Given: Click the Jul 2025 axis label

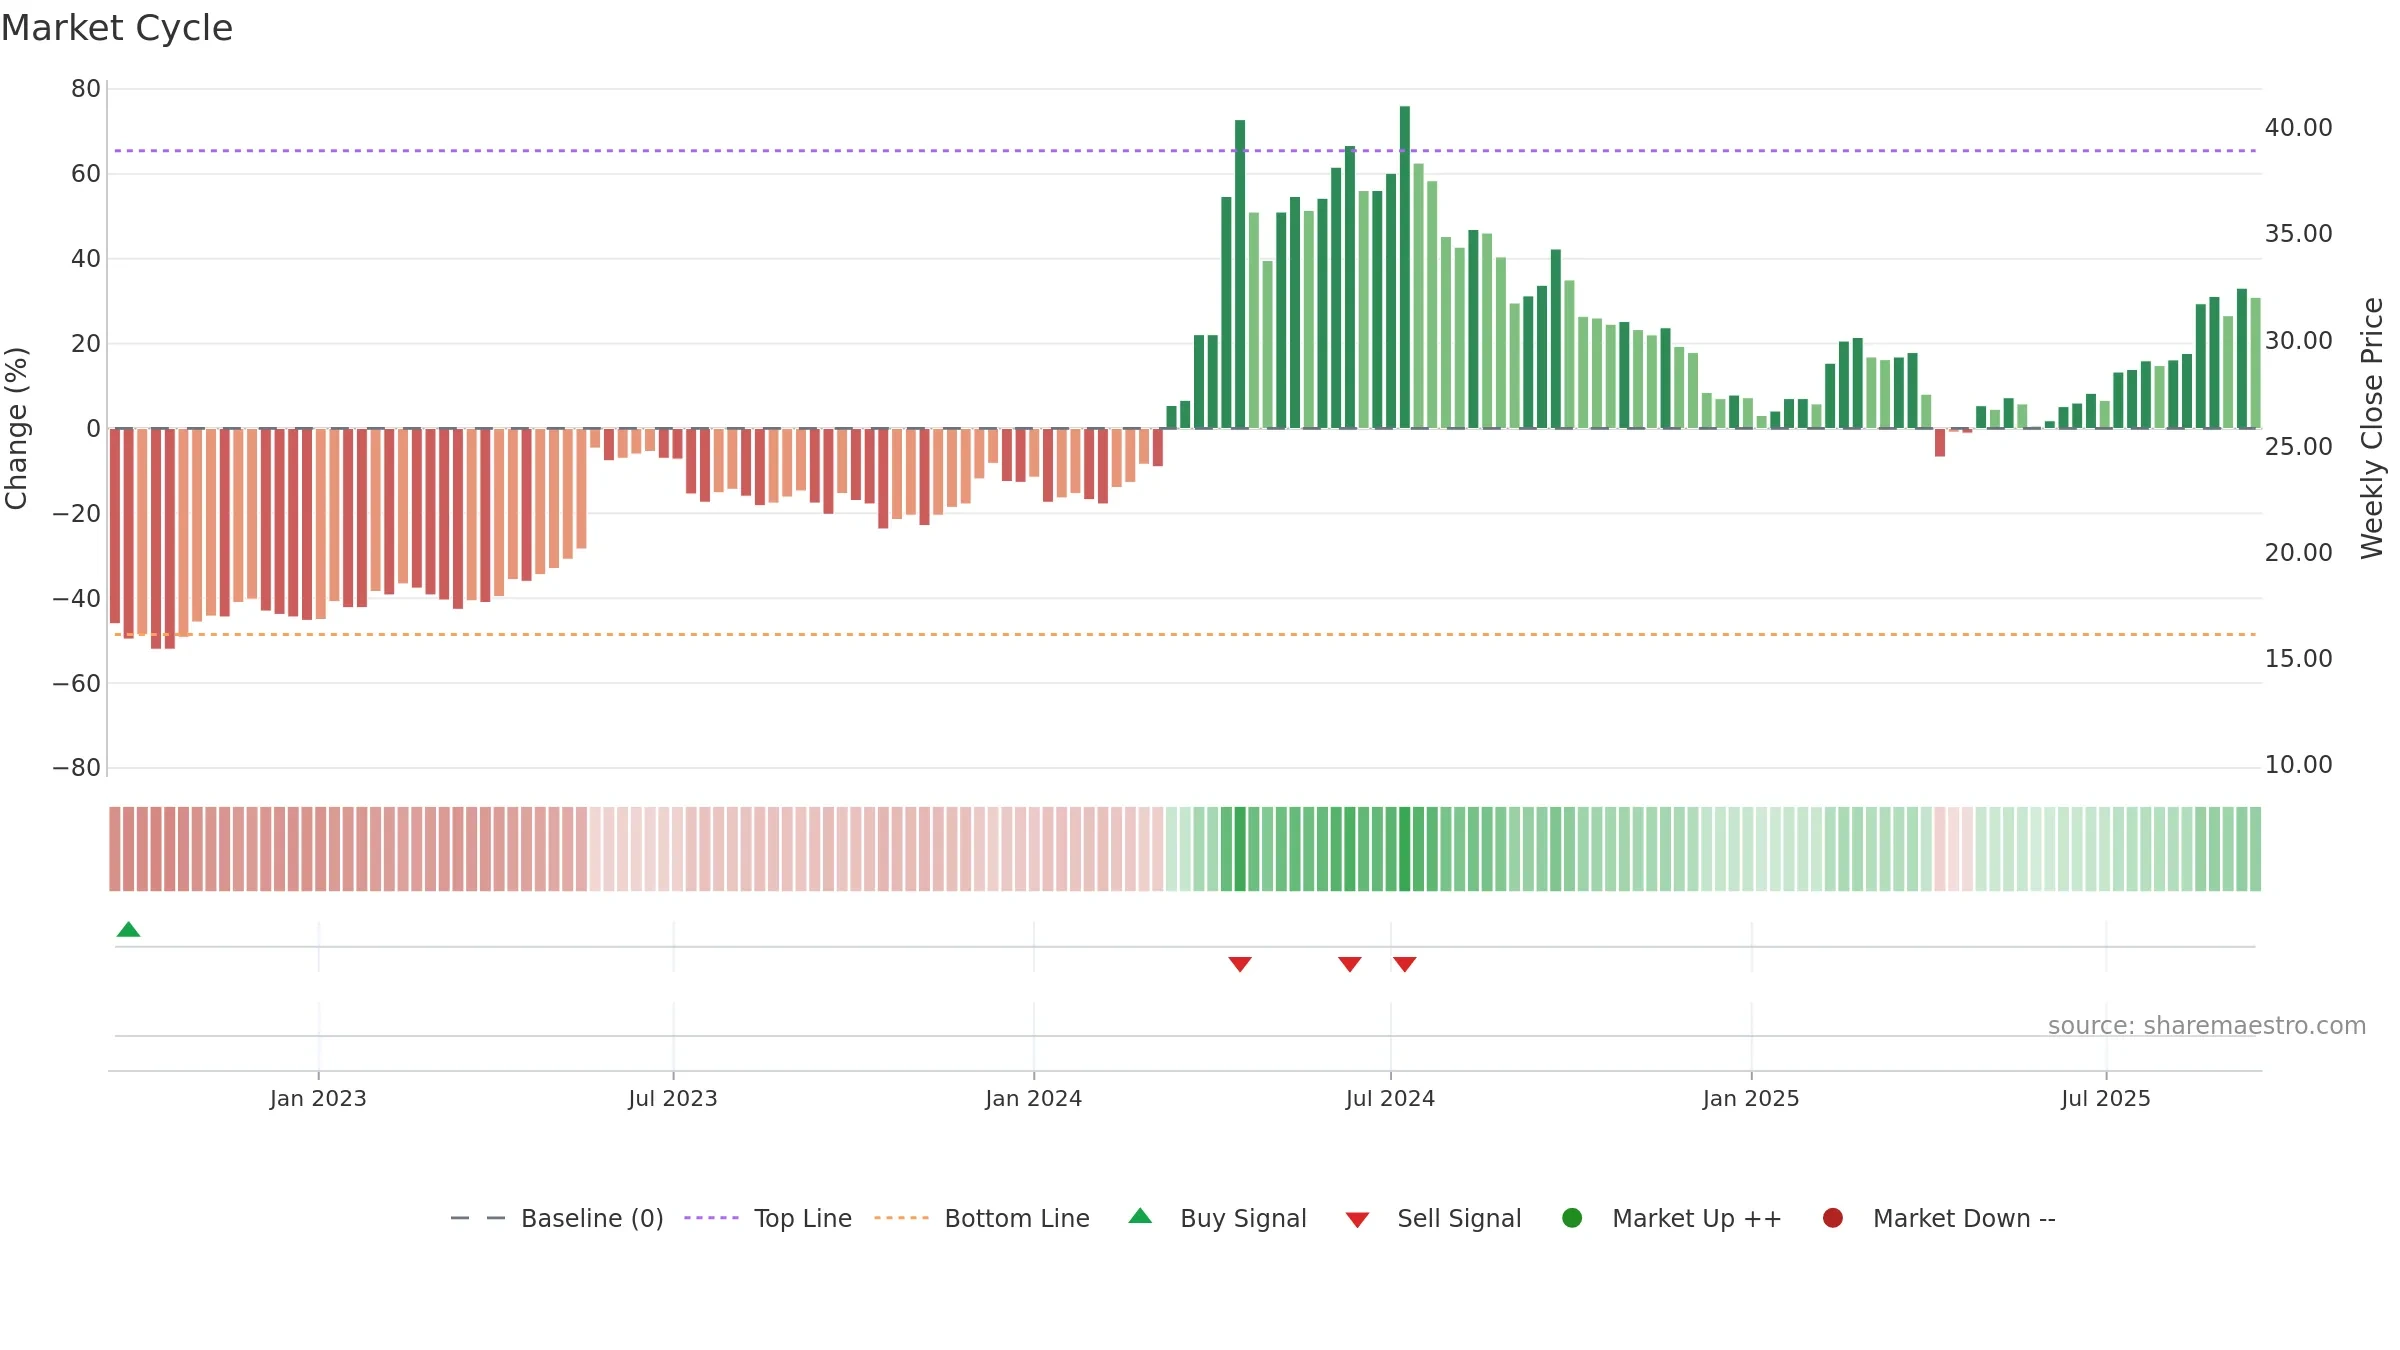Looking at the screenshot, I should (2106, 1099).
